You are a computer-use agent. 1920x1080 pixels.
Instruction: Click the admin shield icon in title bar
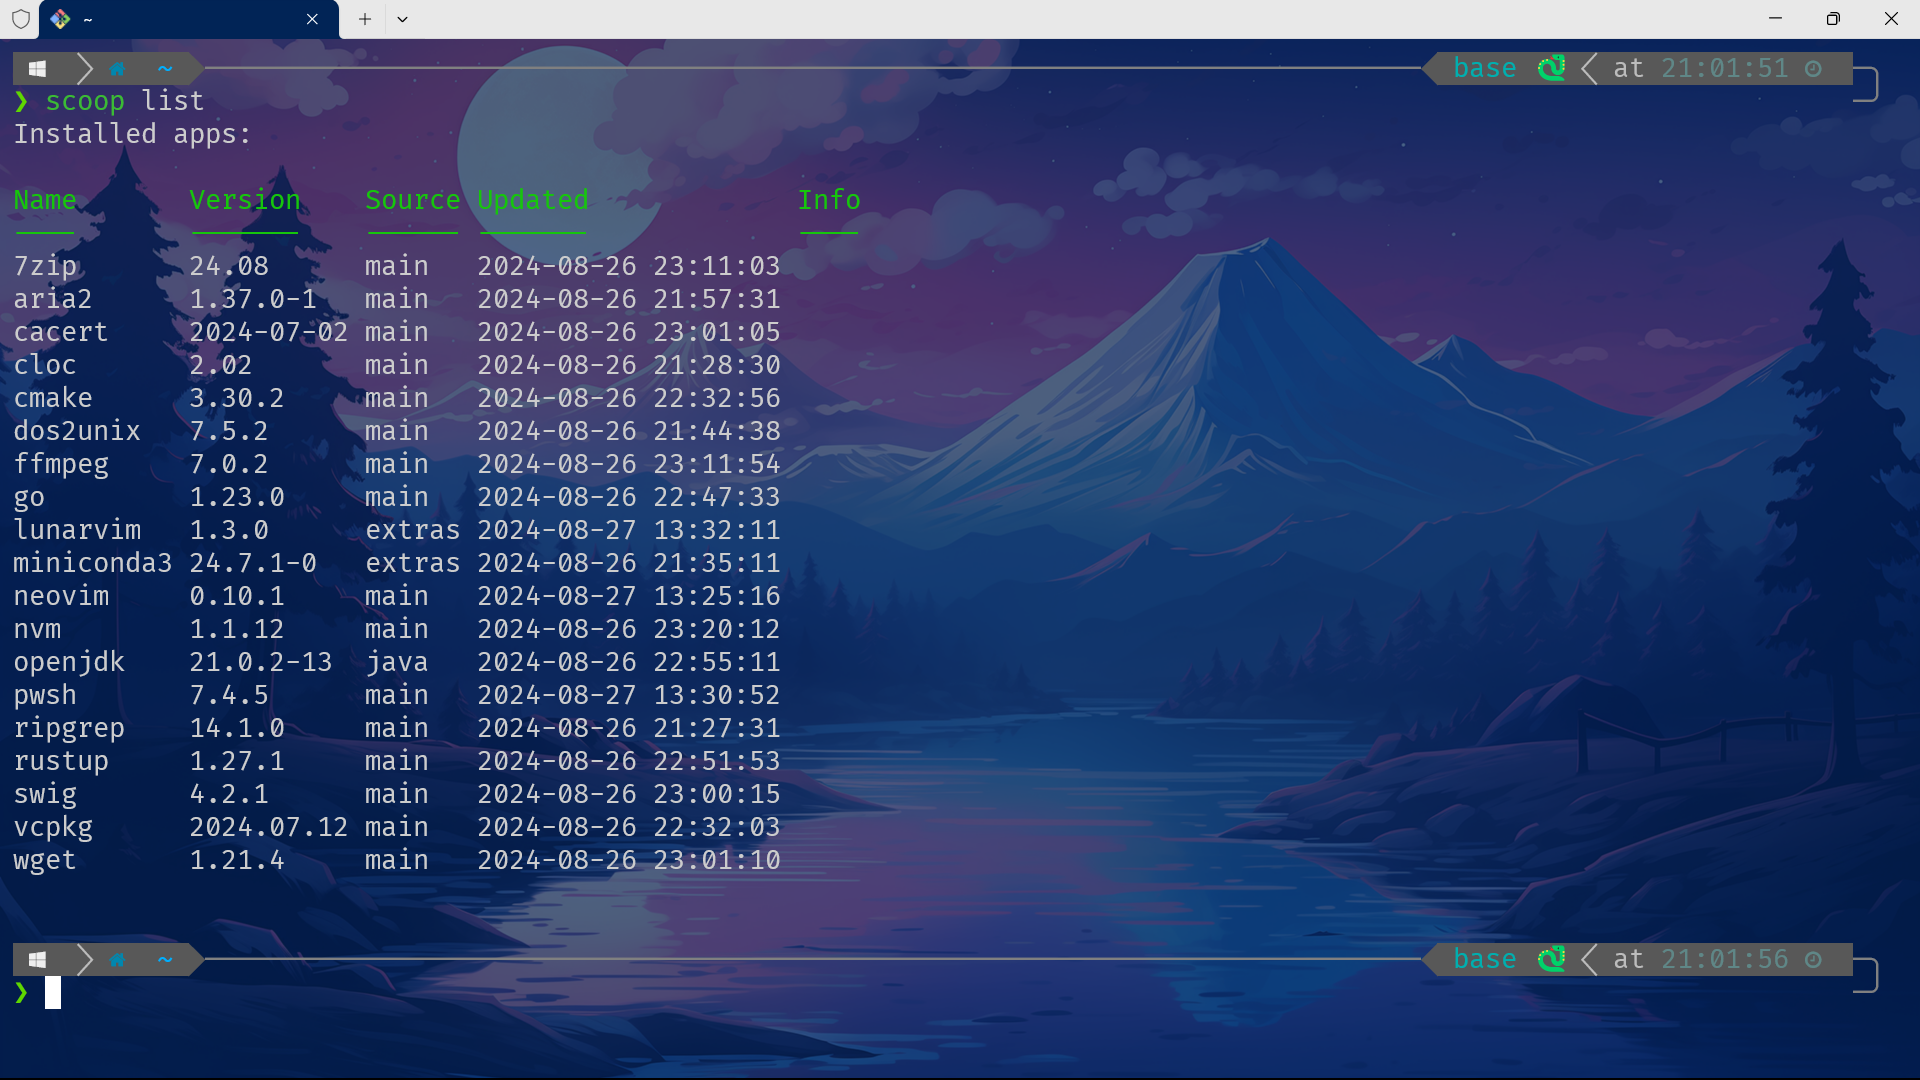(21, 19)
